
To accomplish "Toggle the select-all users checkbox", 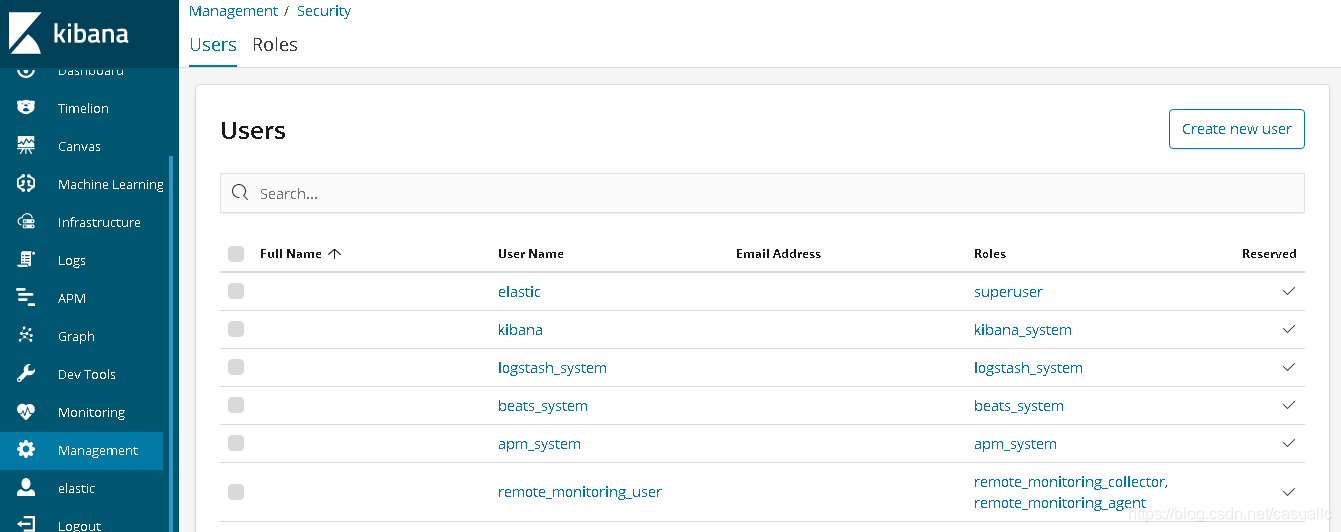I will pyautogui.click(x=236, y=254).
